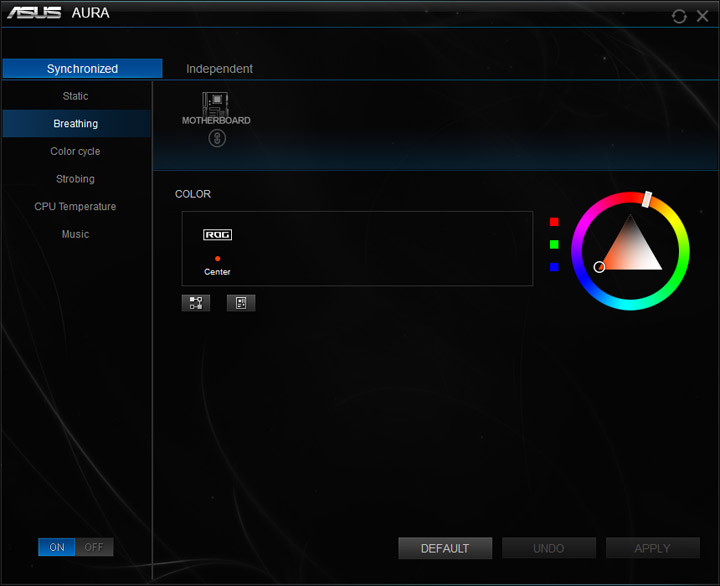Select the Static lighting effect

click(x=76, y=96)
